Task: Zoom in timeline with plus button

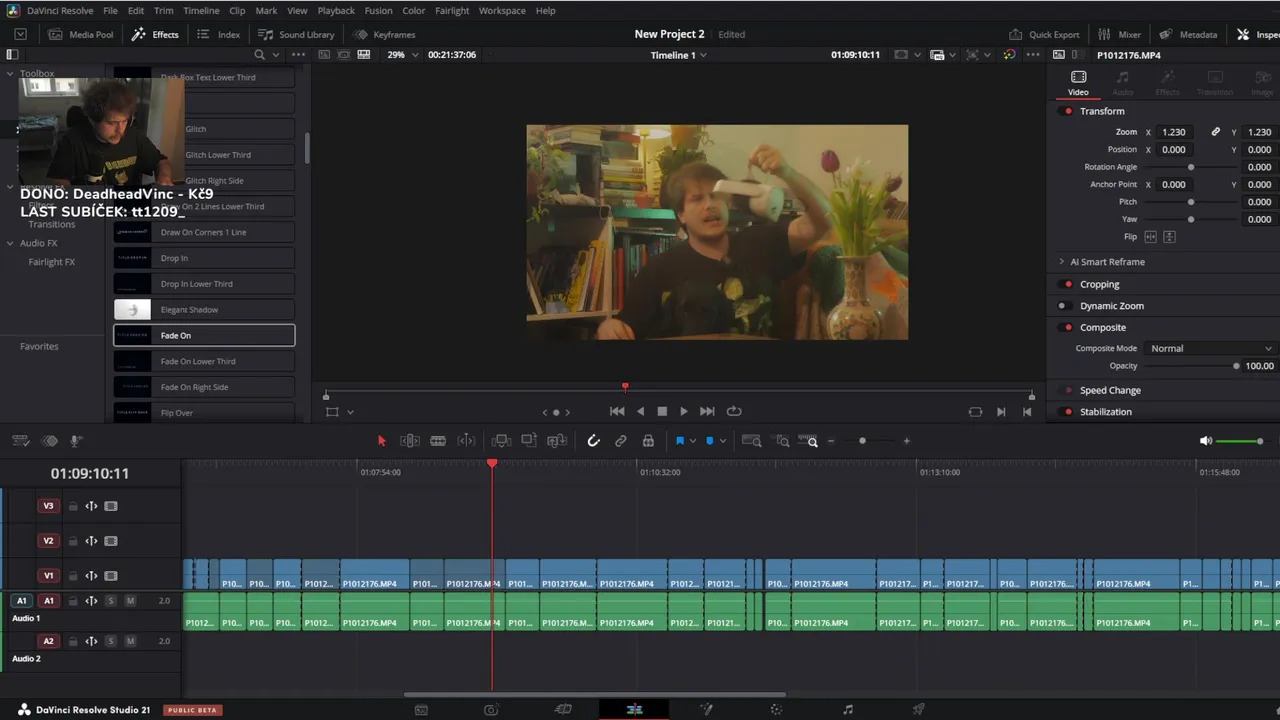Action: [x=907, y=441]
